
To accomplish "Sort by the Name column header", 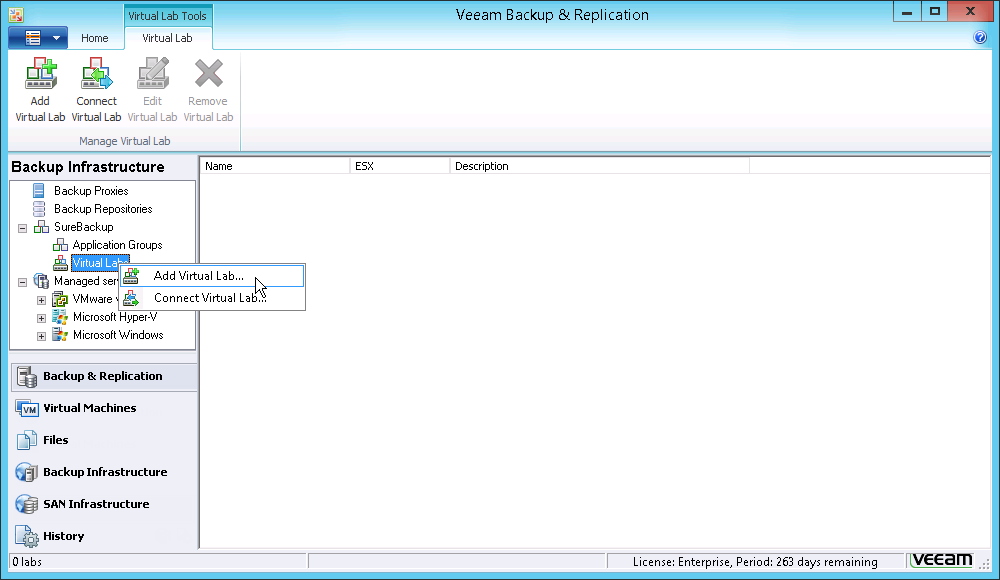I will 275,166.
